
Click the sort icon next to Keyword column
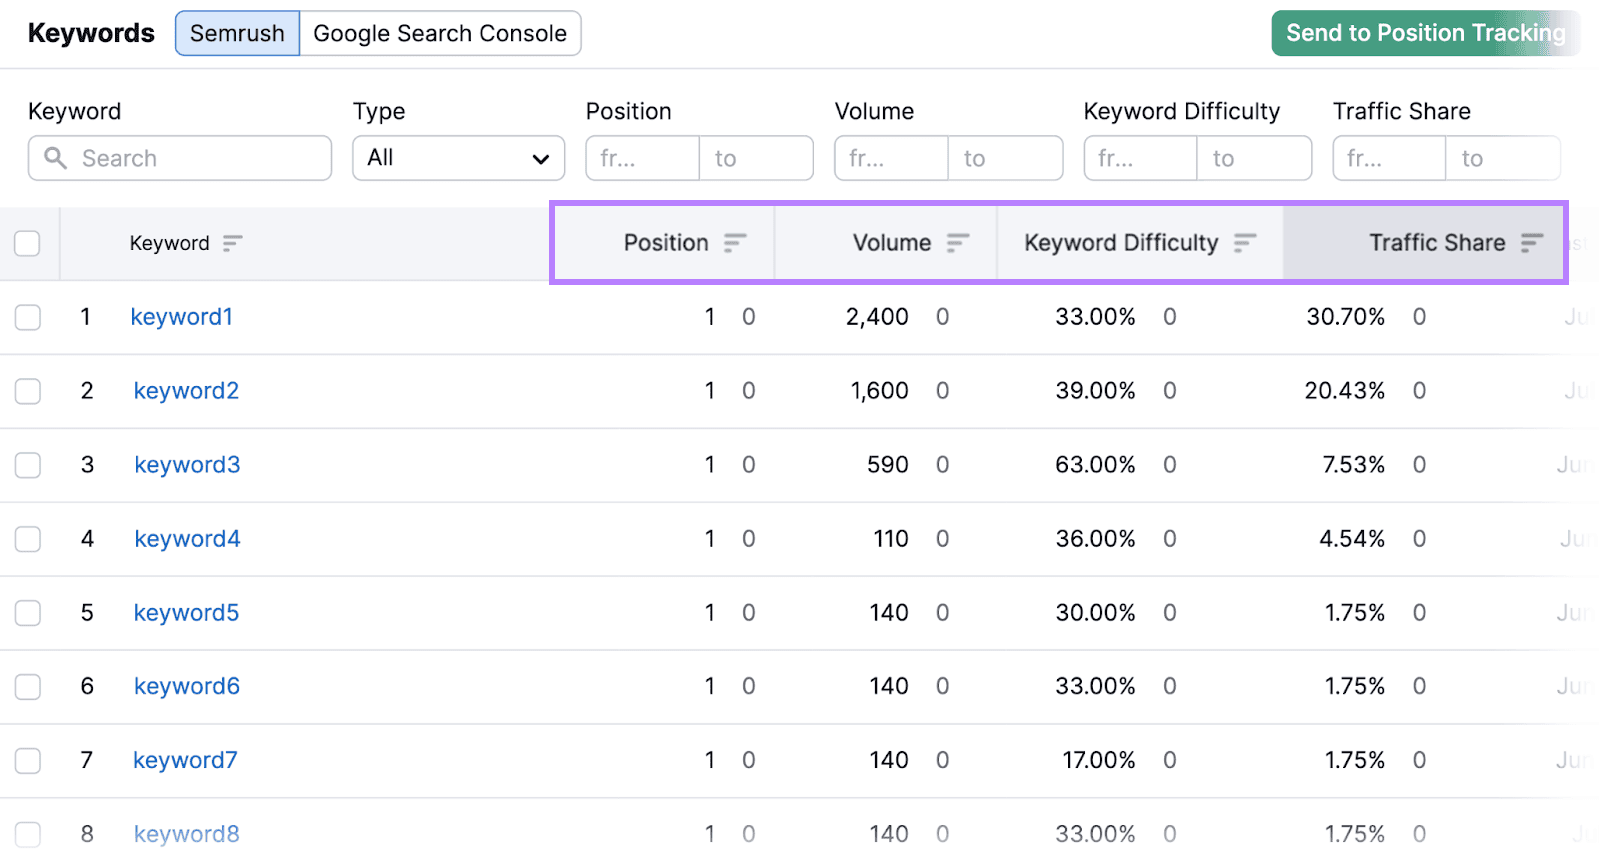pos(232,243)
